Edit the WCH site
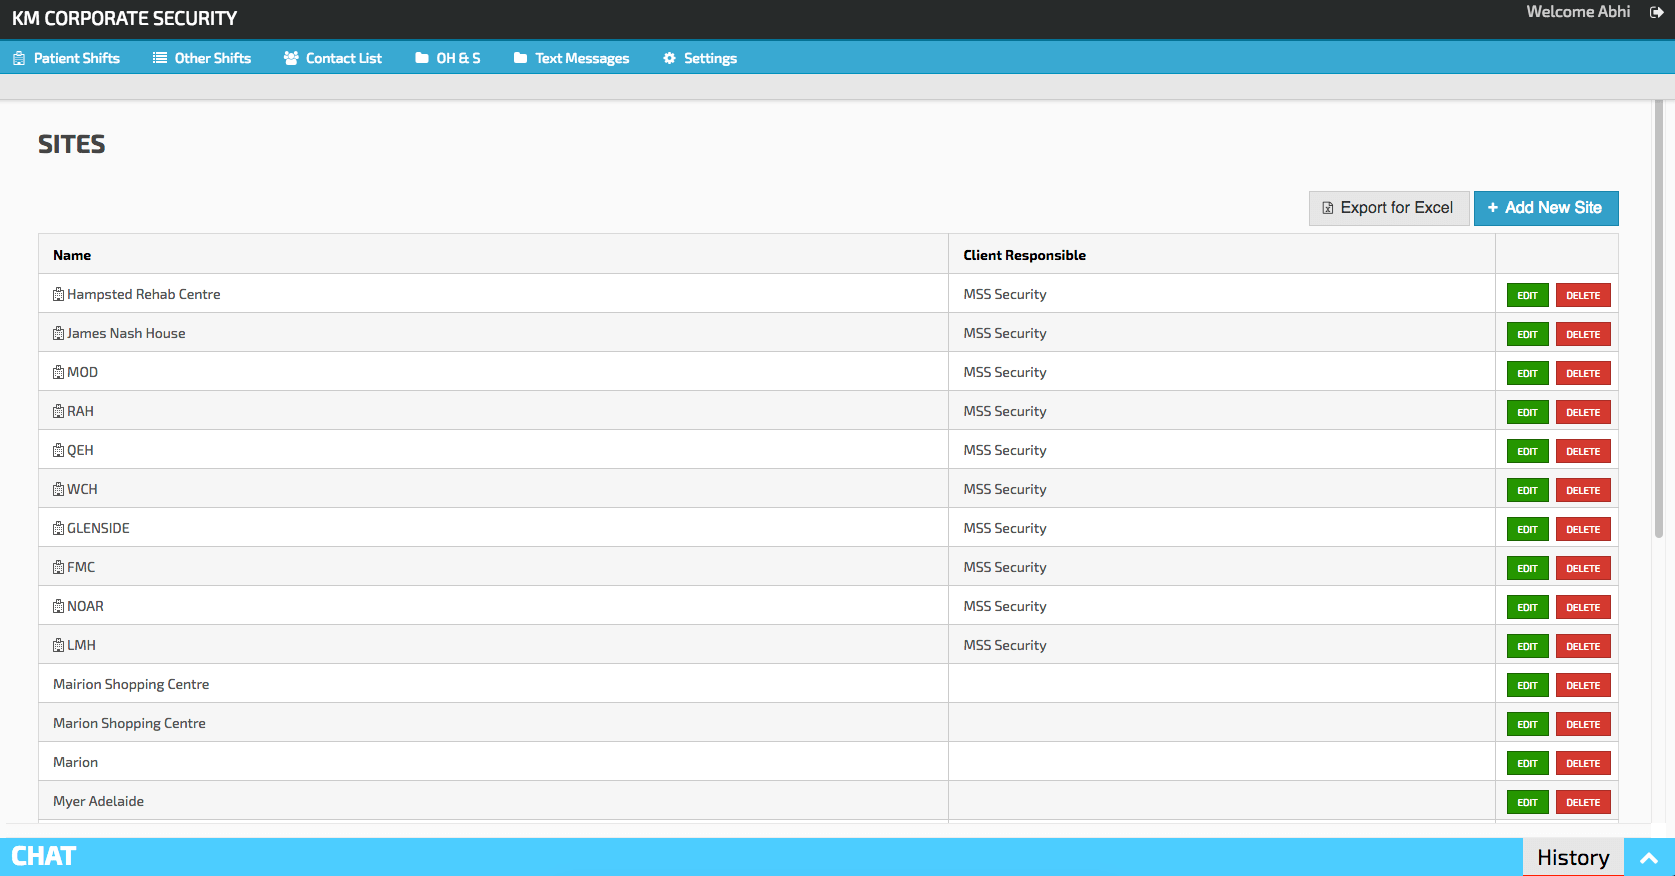The width and height of the screenshot is (1675, 876). 1528,490
